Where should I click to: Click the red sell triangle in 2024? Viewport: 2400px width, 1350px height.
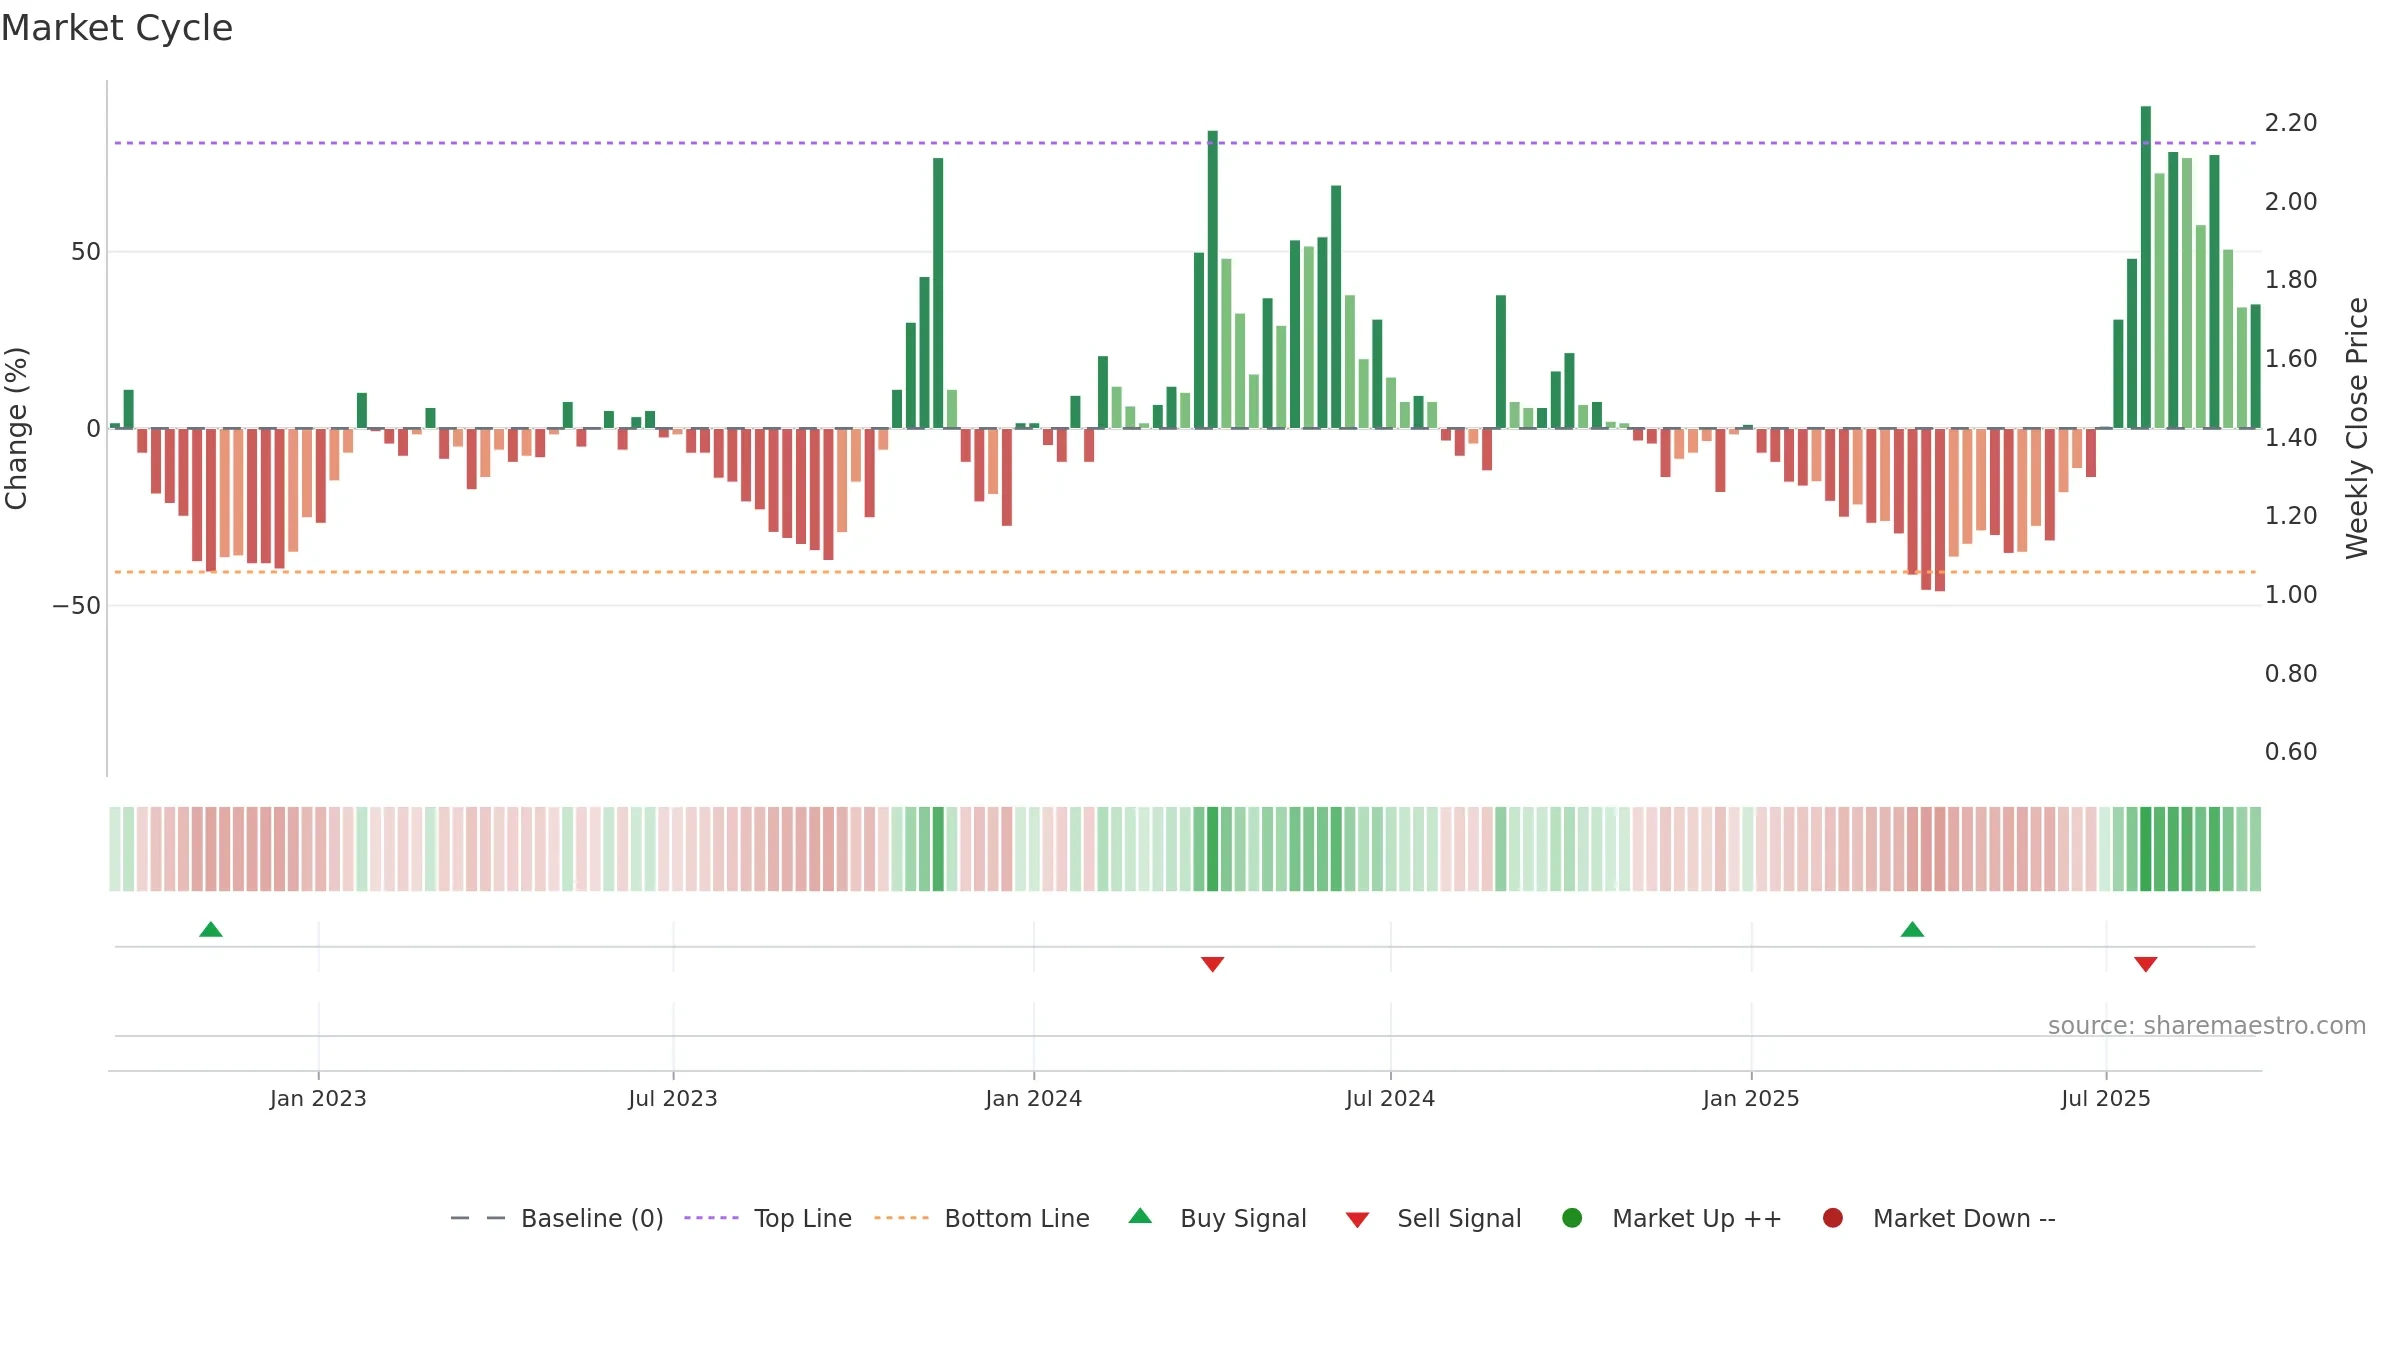(x=1213, y=964)
